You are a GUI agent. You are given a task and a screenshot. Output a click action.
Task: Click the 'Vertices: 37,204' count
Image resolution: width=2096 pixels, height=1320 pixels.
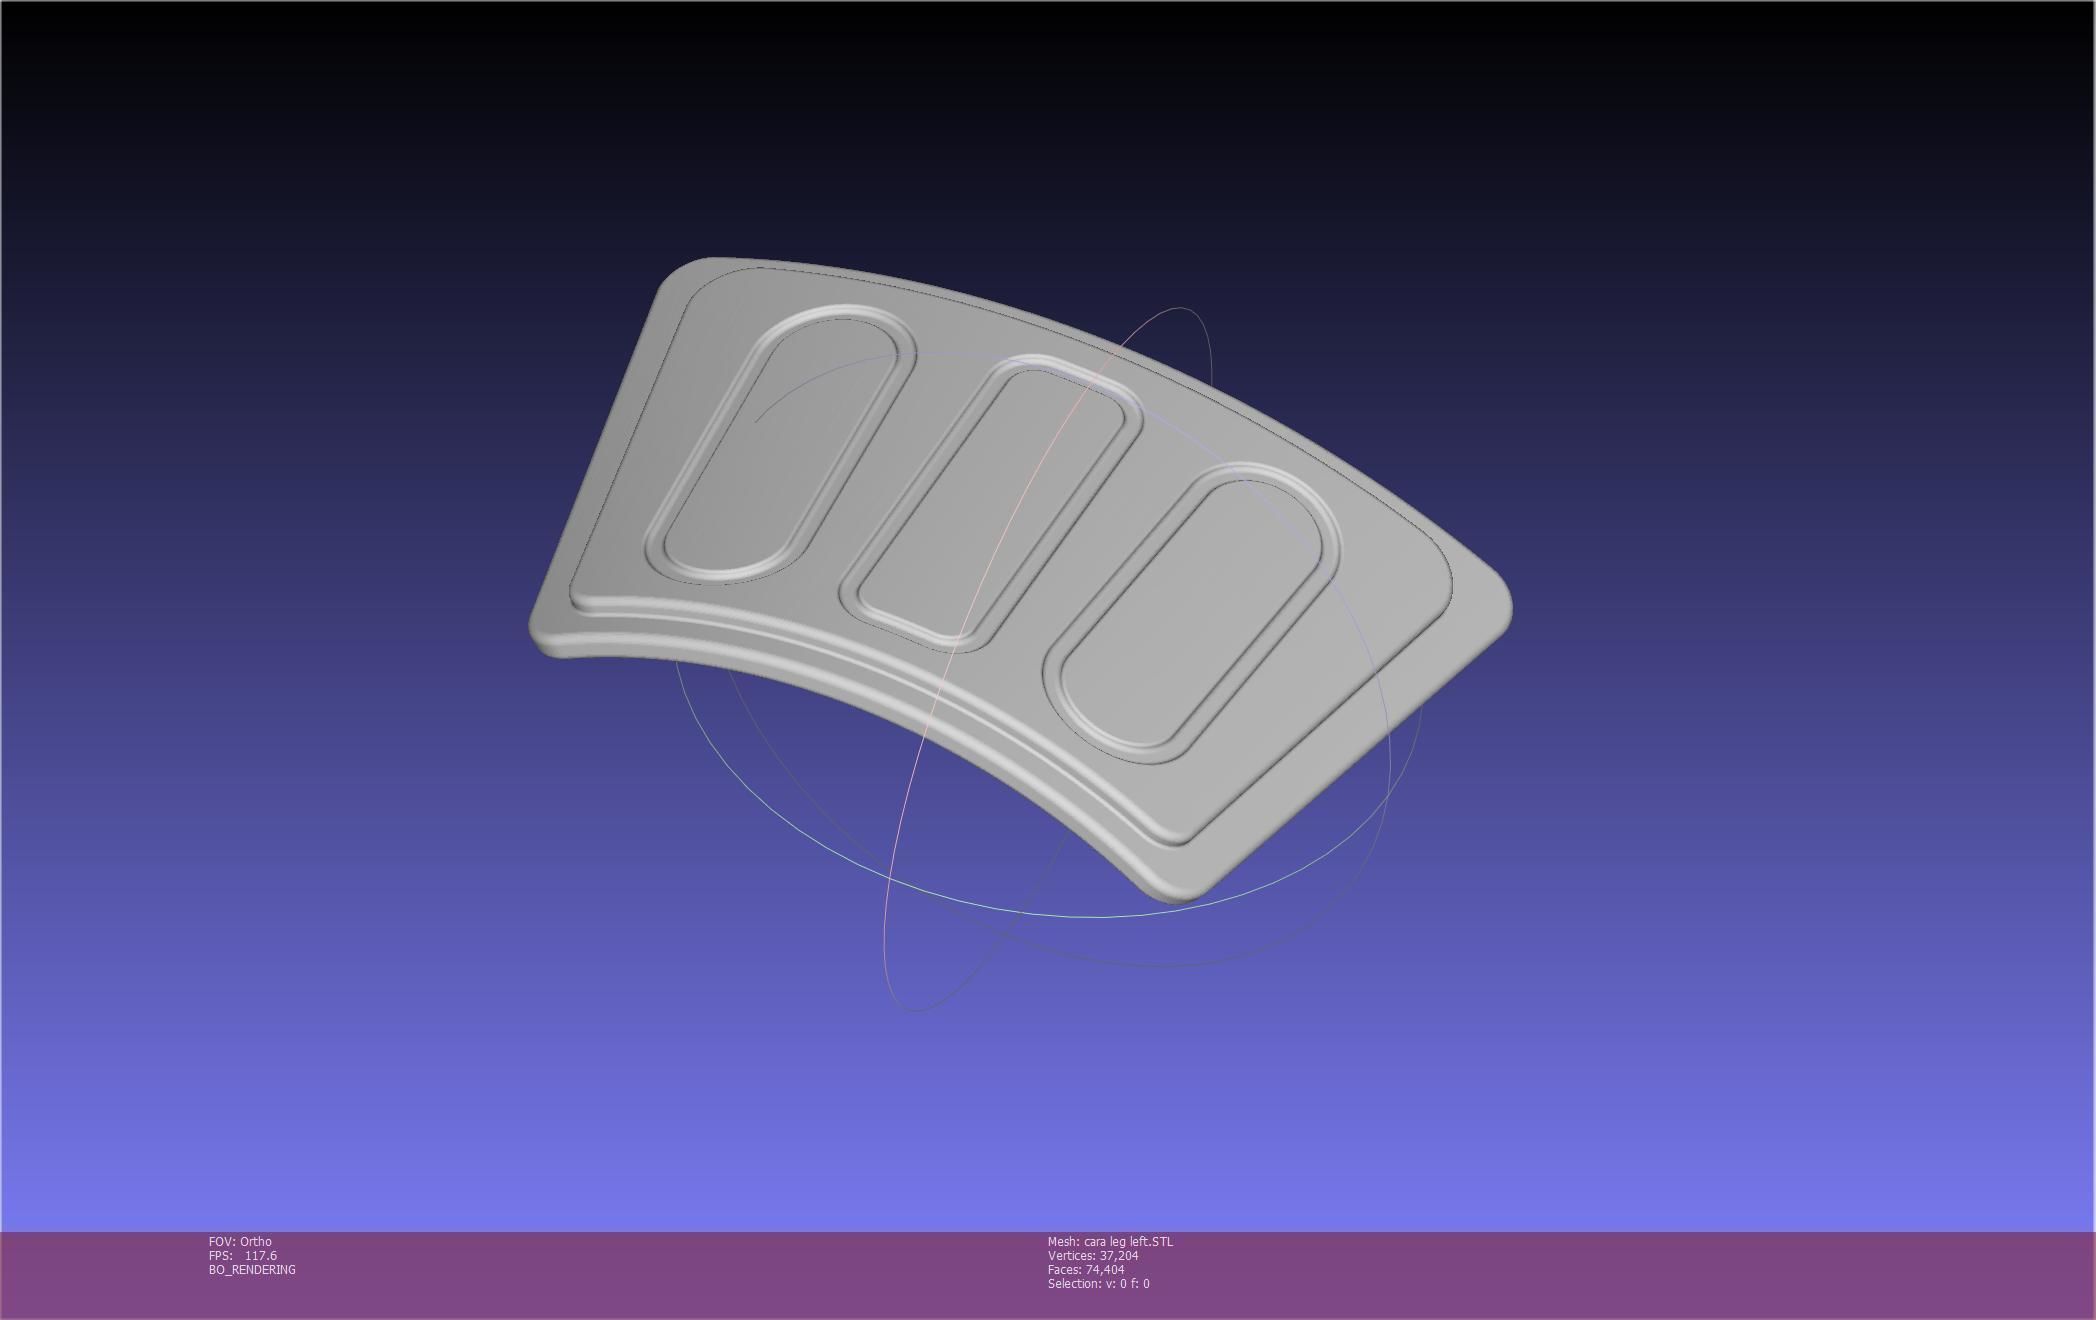click(x=1093, y=1255)
